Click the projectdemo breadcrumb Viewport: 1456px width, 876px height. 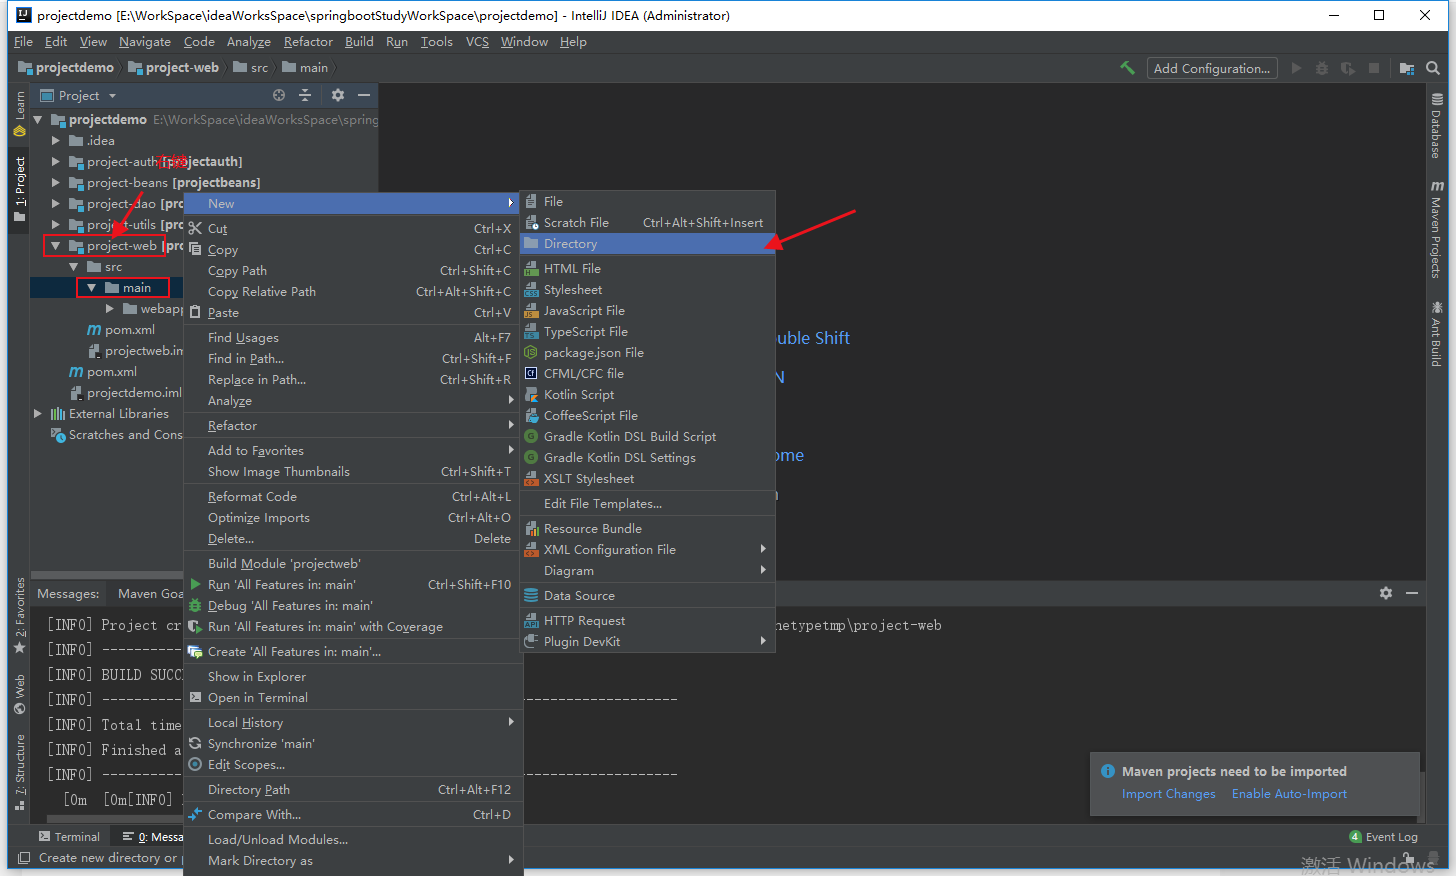(x=66, y=68)
